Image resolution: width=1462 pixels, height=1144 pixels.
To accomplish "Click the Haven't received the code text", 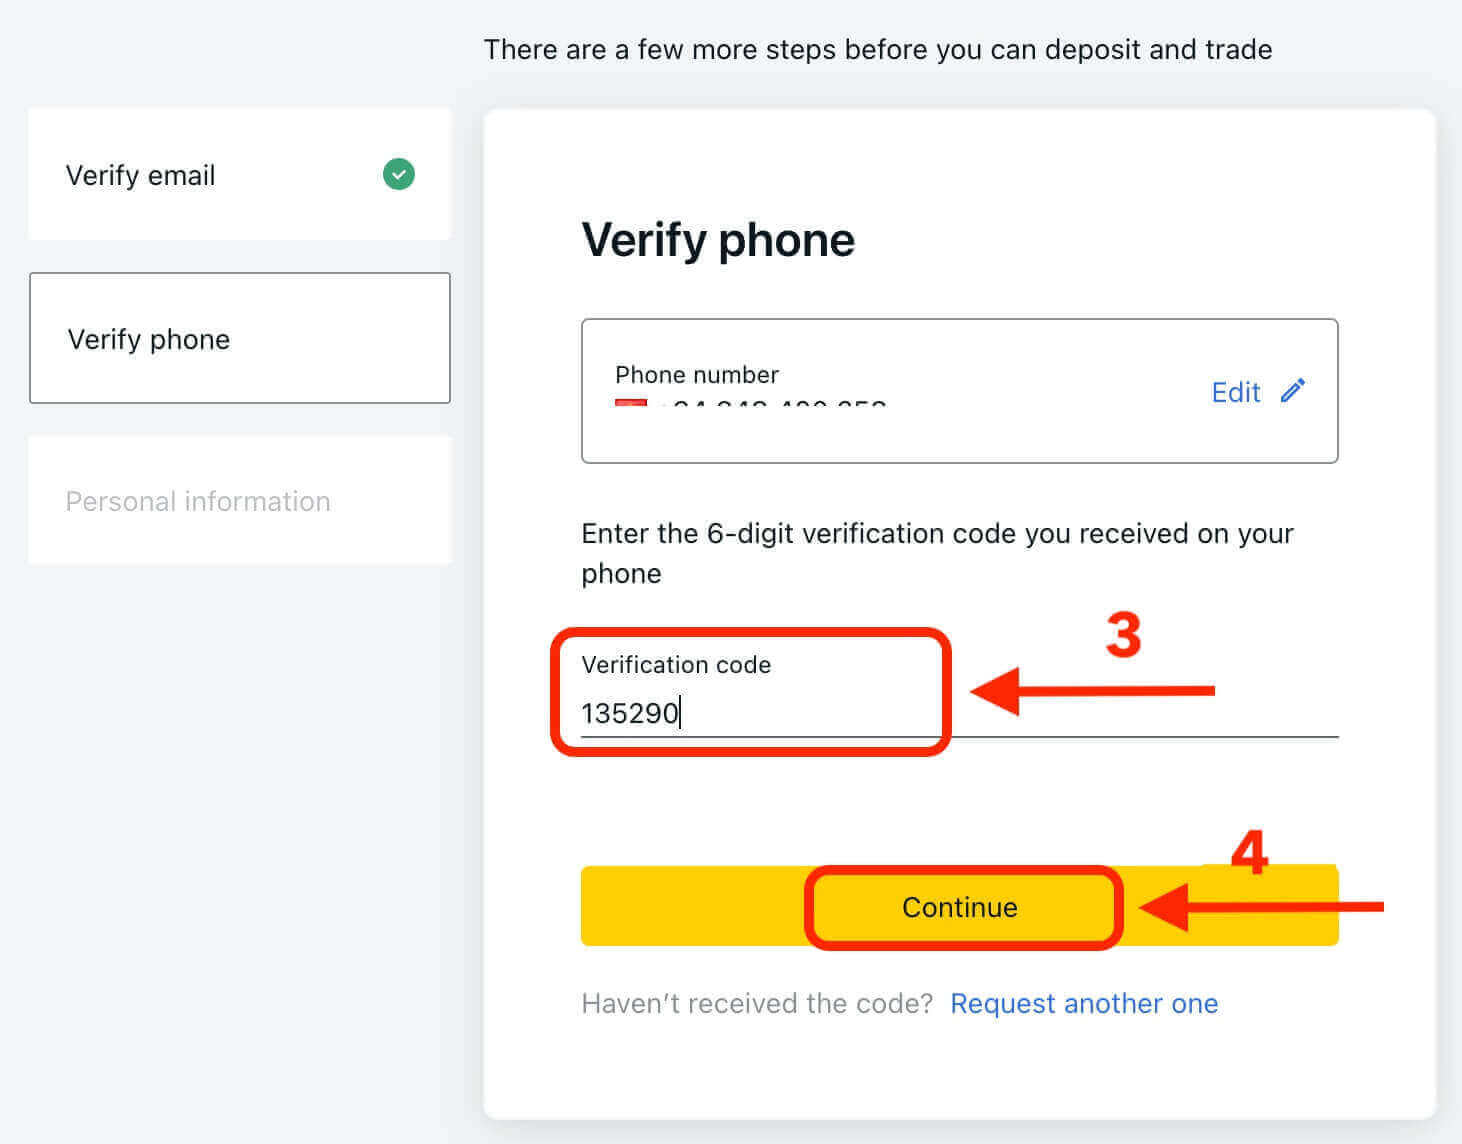I will pos(757,1003).
